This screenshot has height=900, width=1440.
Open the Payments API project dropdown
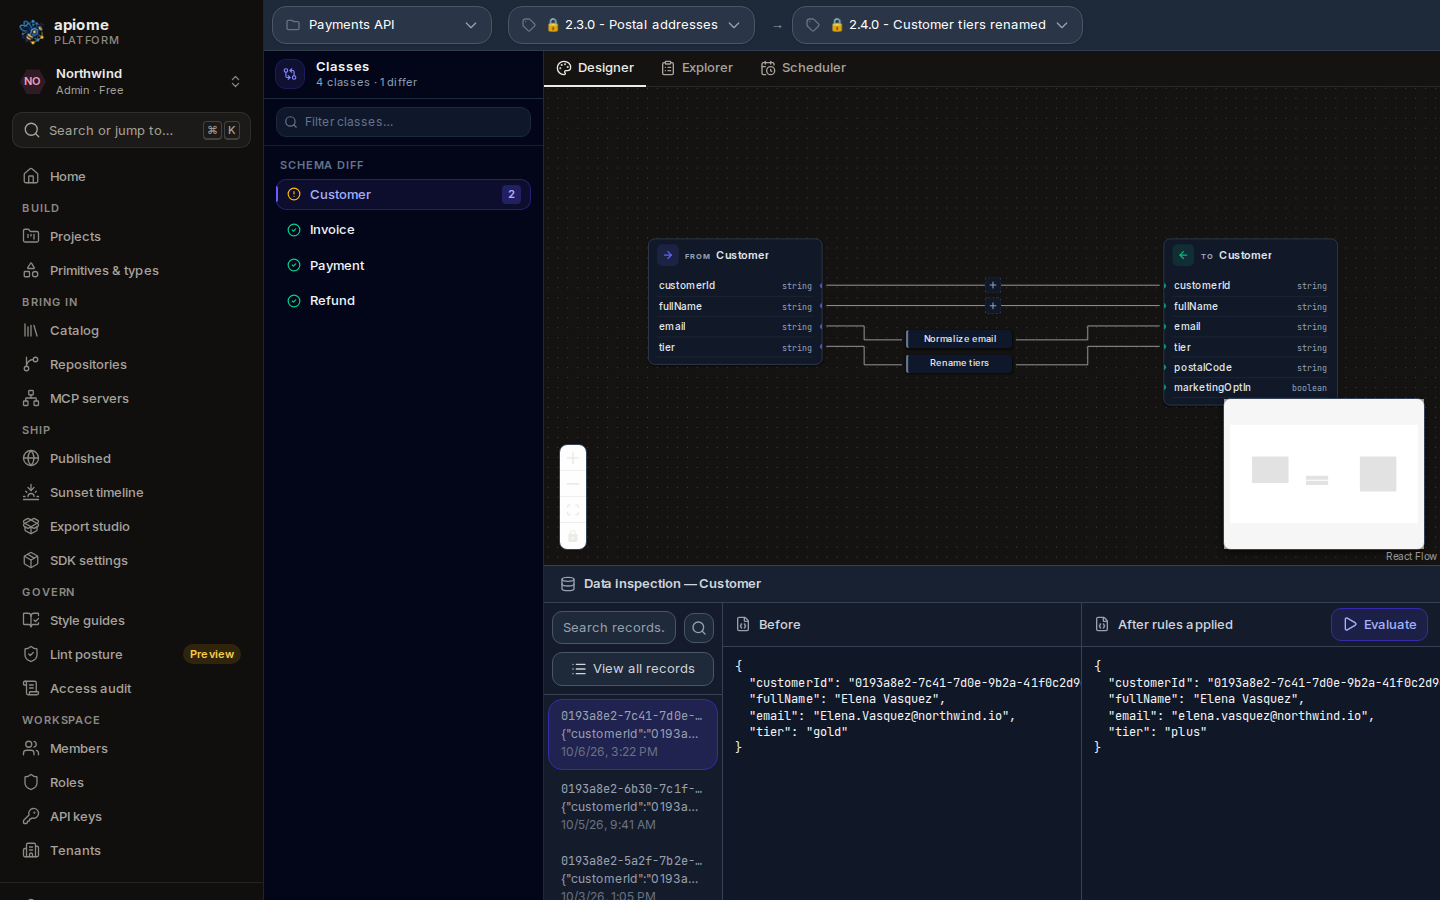pyautogui.click(x=382, y=25)
